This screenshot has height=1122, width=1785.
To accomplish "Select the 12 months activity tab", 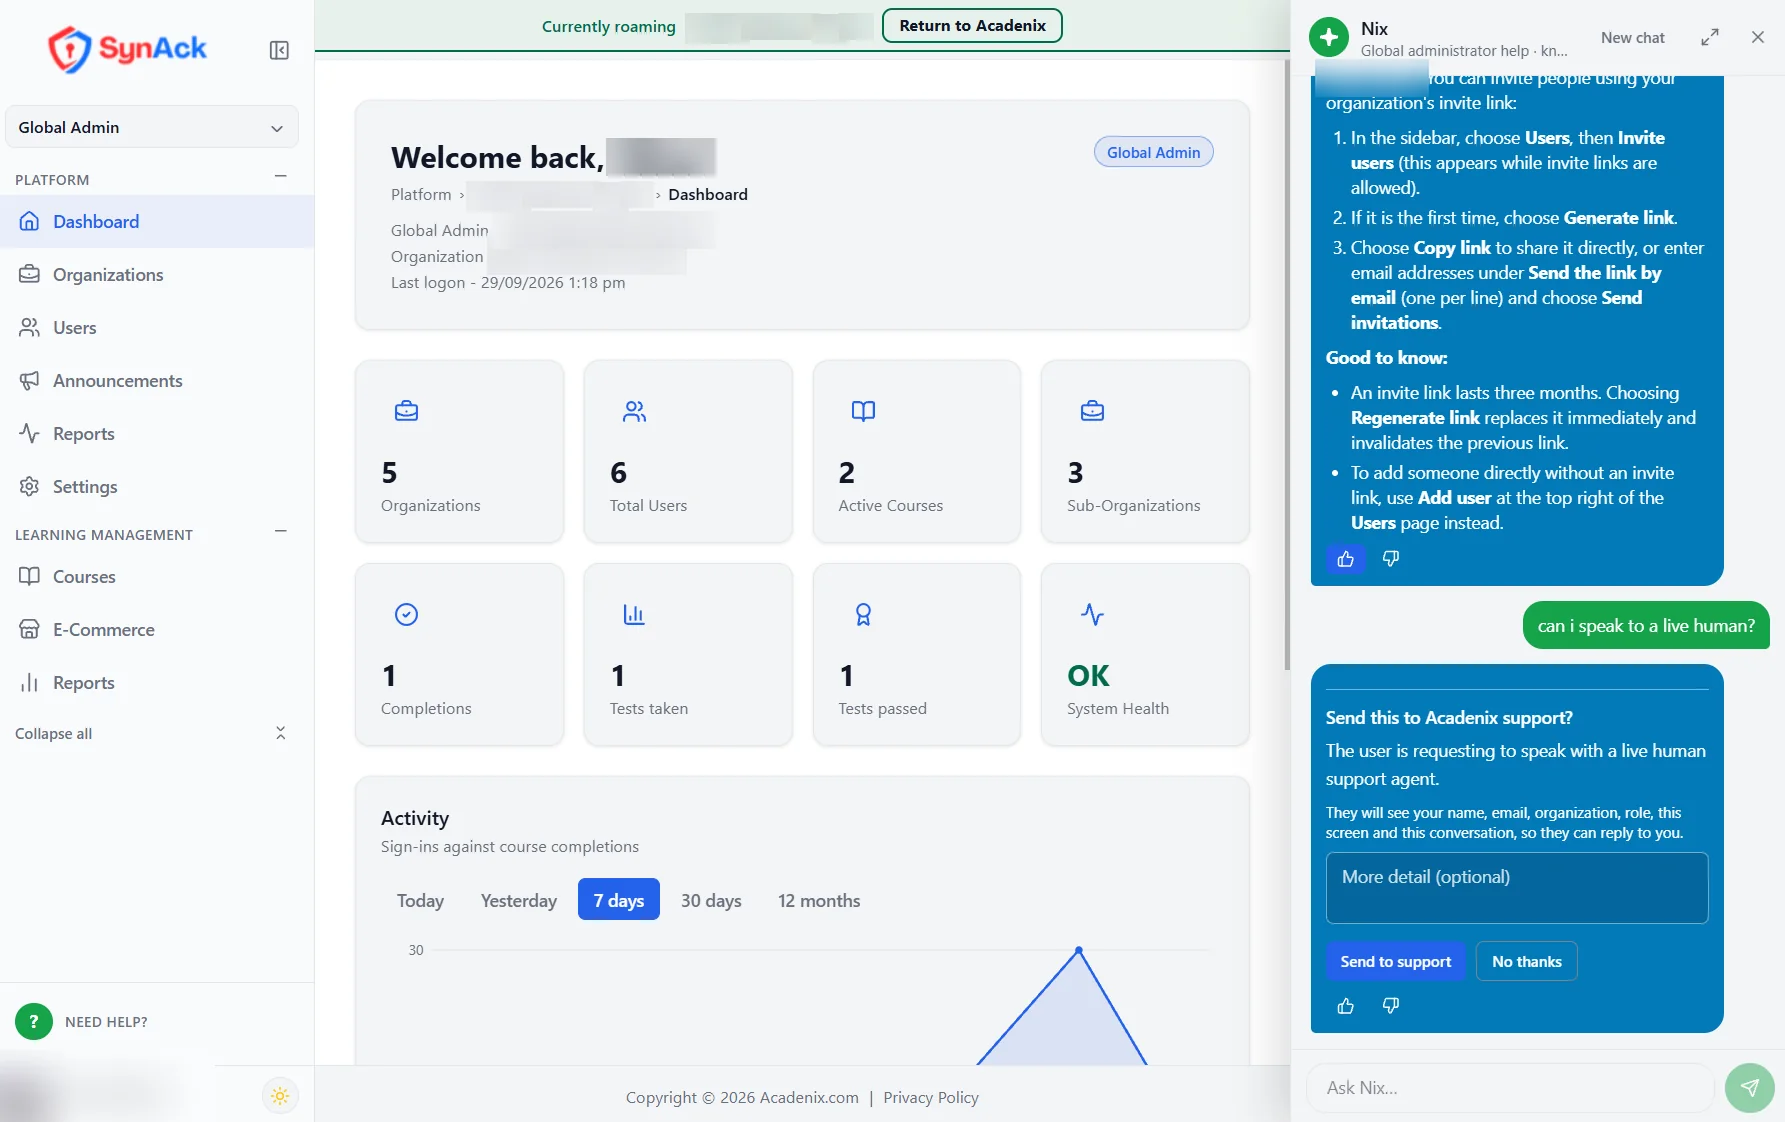I will 819,900.
